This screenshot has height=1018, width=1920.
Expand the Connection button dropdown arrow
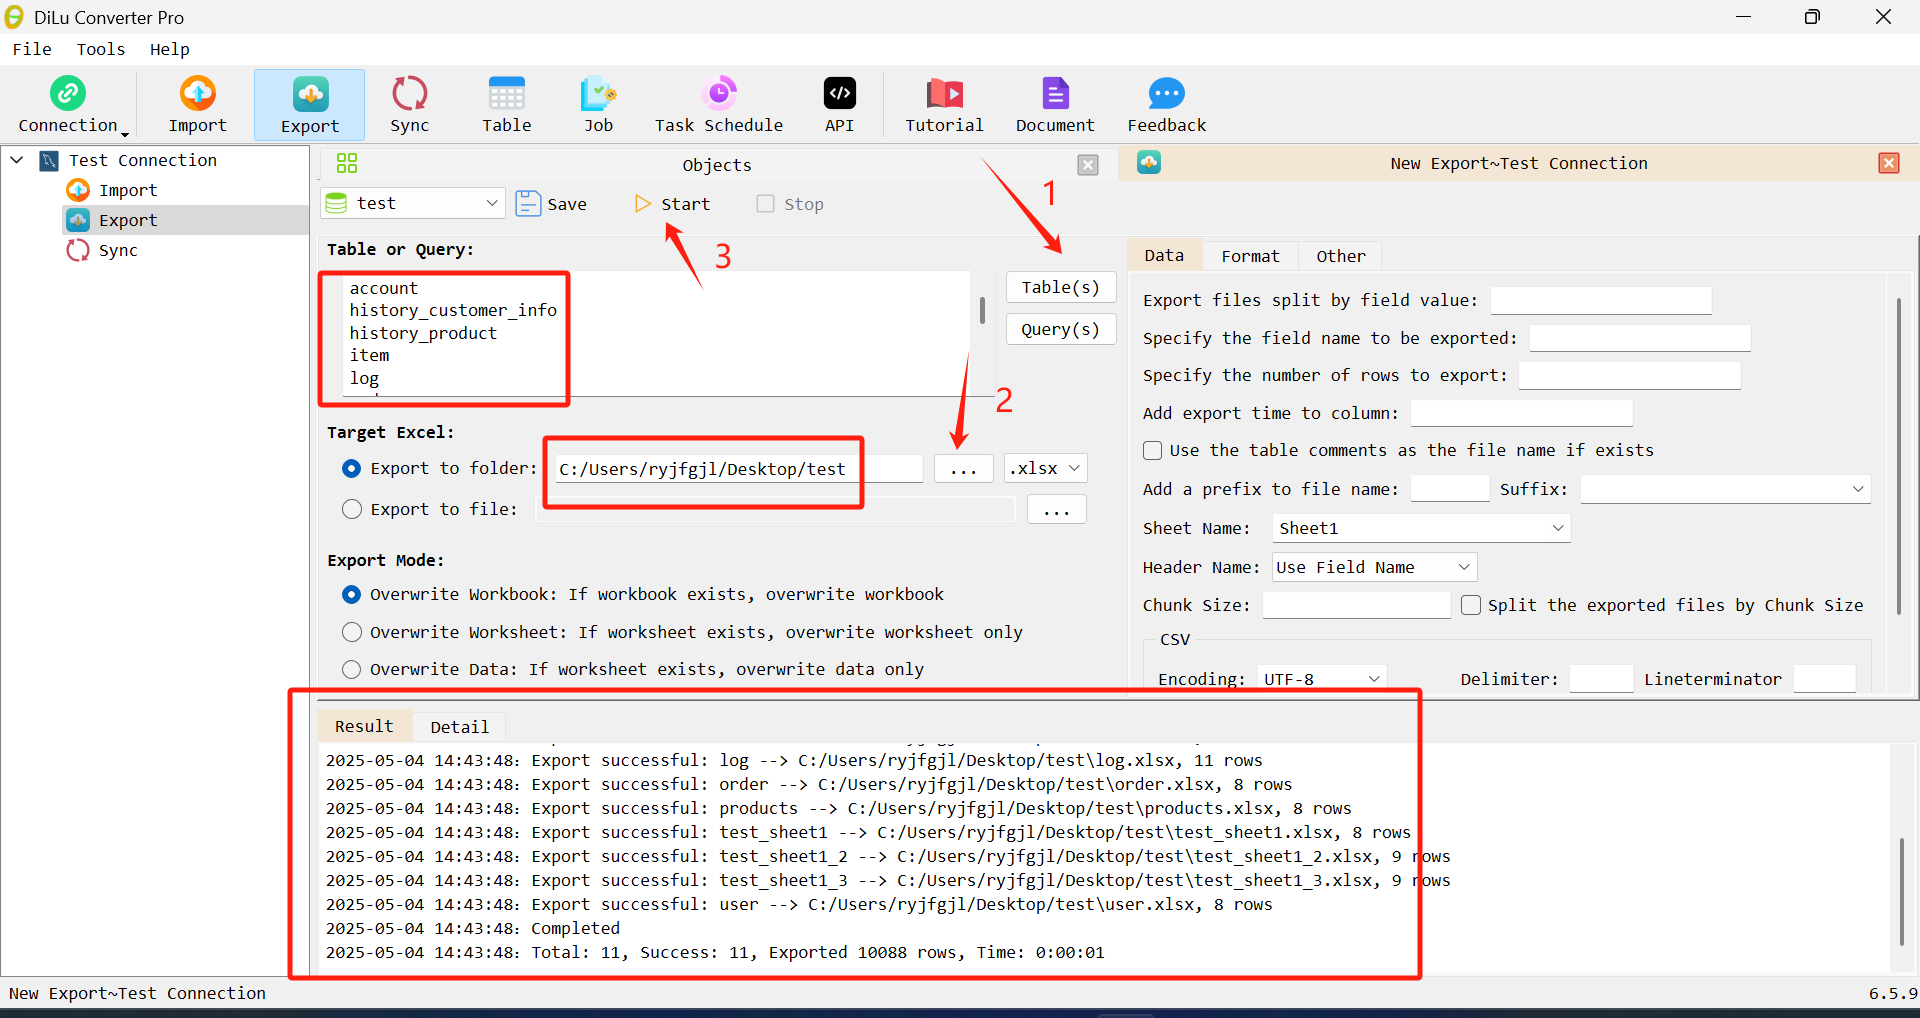[x=125, y=134]
